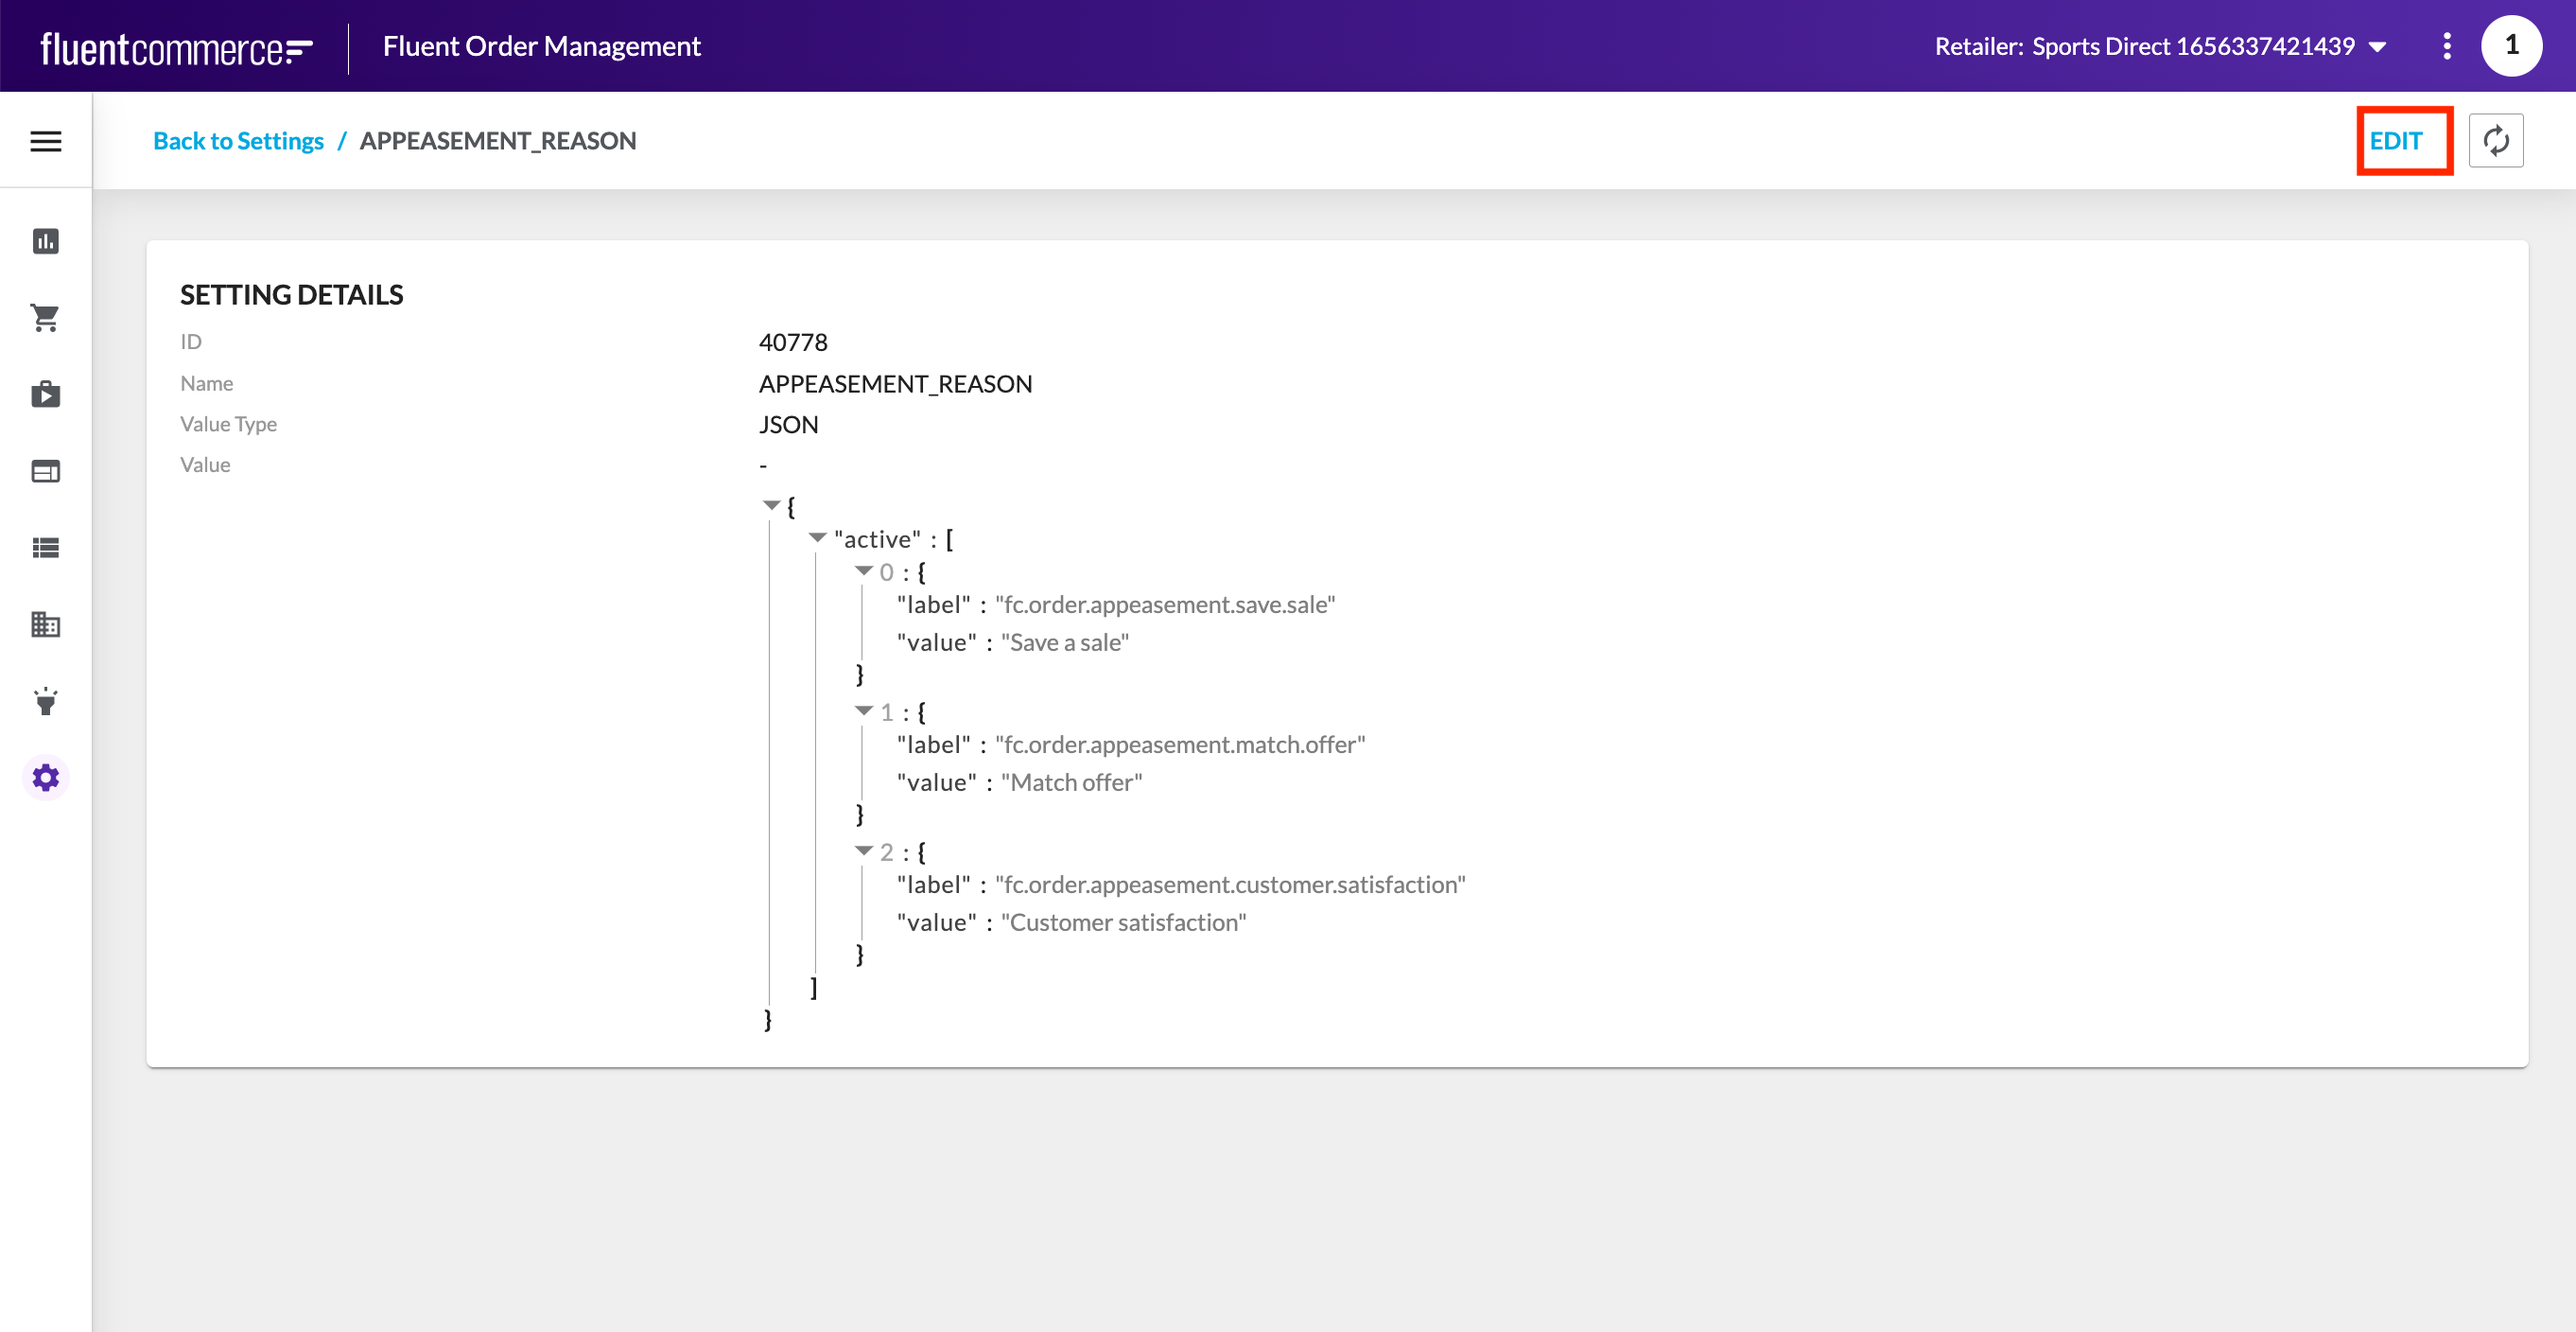Click the fulfilment bag sidebar icon
The height and width of the screenshot is (1332, 2576).
point(46,395)
